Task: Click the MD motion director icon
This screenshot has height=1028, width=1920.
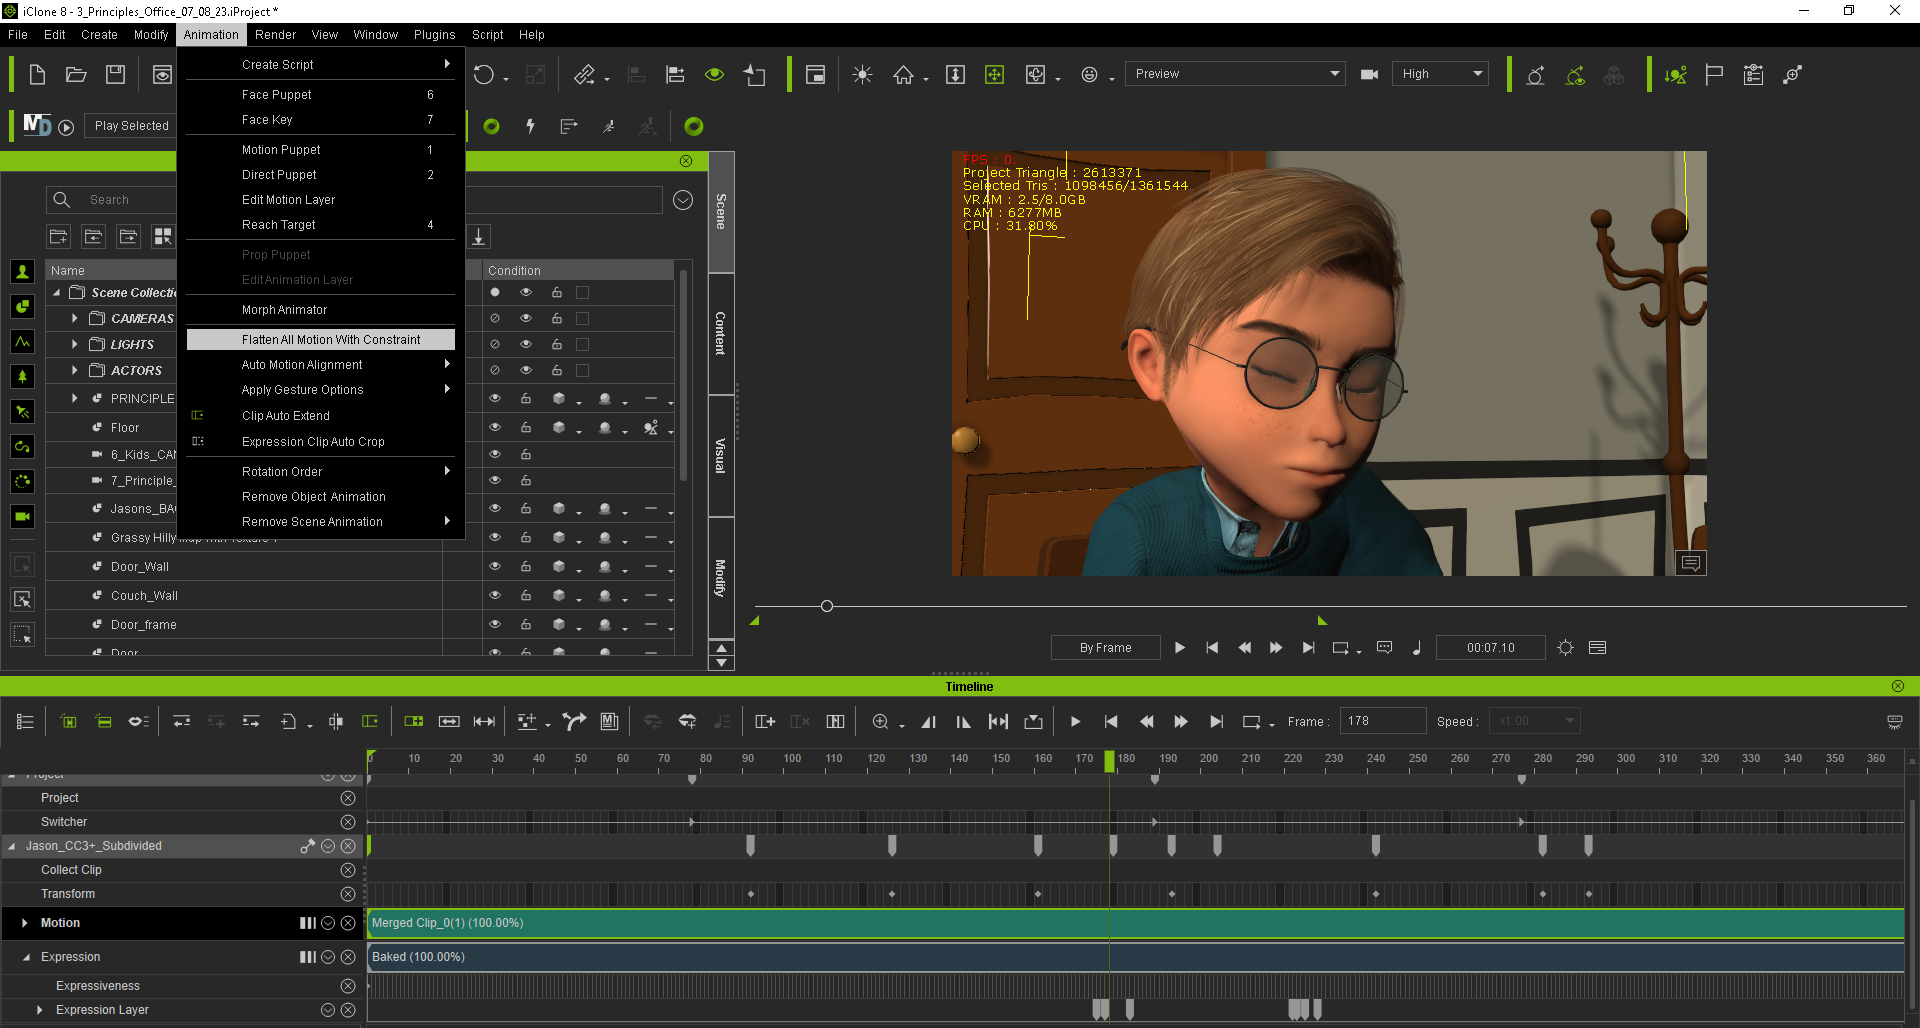Action: pyautogui.click(x=37, y=125)
